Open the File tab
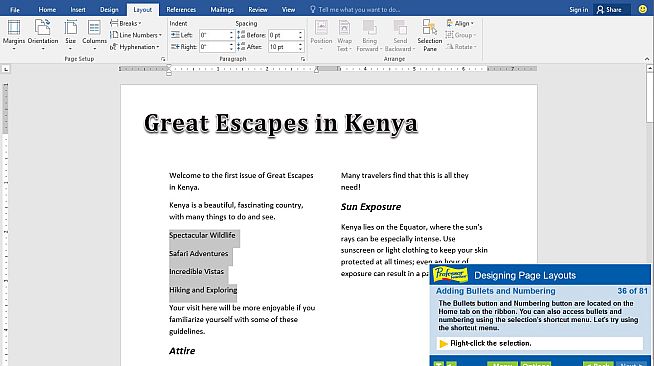 [15, 10]
